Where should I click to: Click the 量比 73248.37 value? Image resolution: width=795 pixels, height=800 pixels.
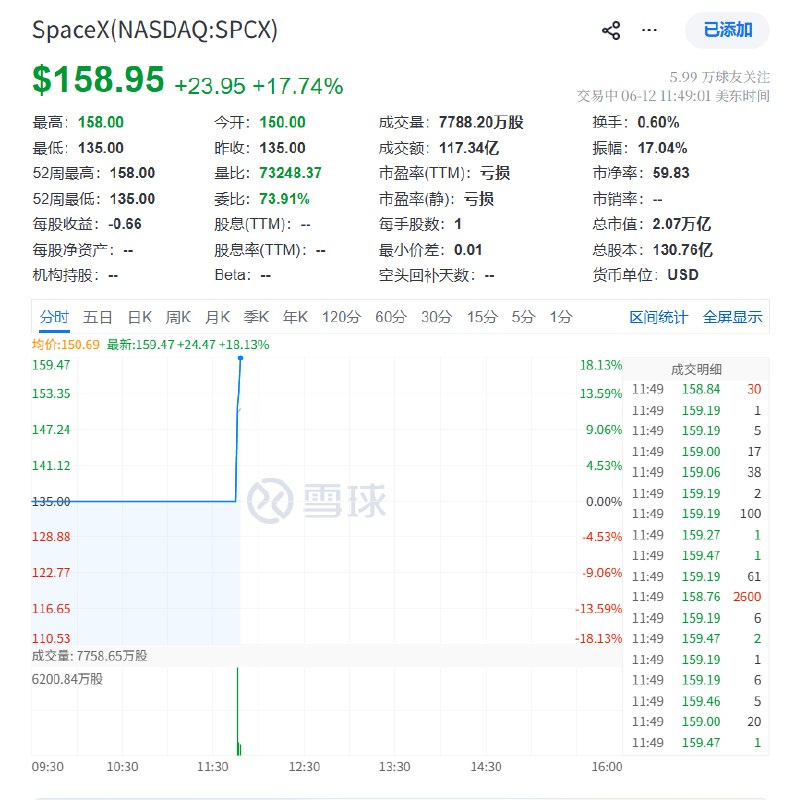tap(290, 173)
